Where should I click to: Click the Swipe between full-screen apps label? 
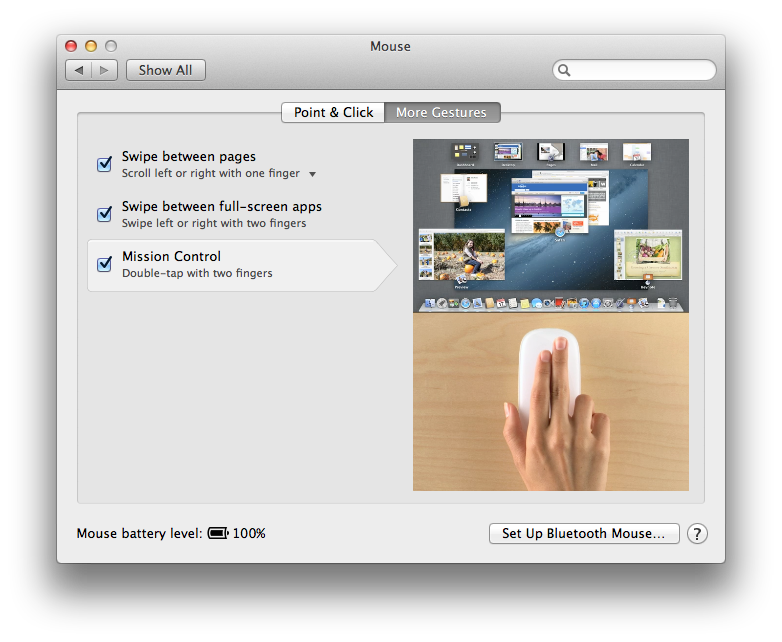(222, 207)
